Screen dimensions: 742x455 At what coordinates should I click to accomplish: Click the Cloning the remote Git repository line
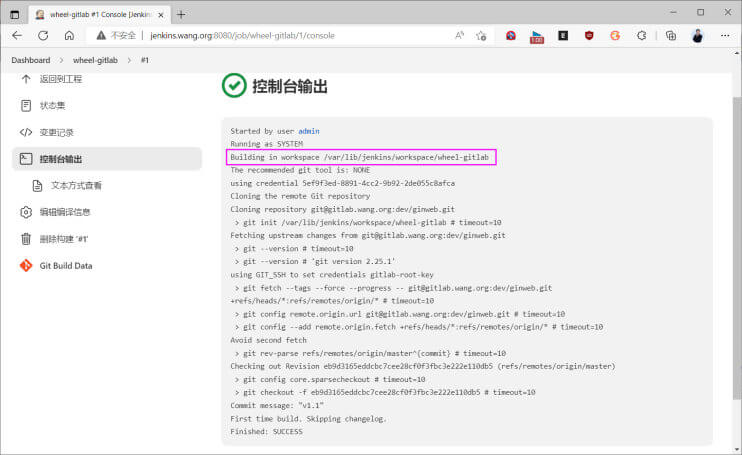point(300,196)
